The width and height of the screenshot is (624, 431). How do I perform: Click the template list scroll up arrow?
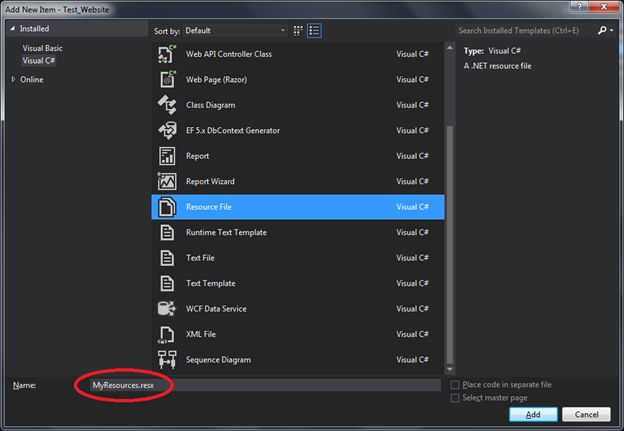[450, 47]
